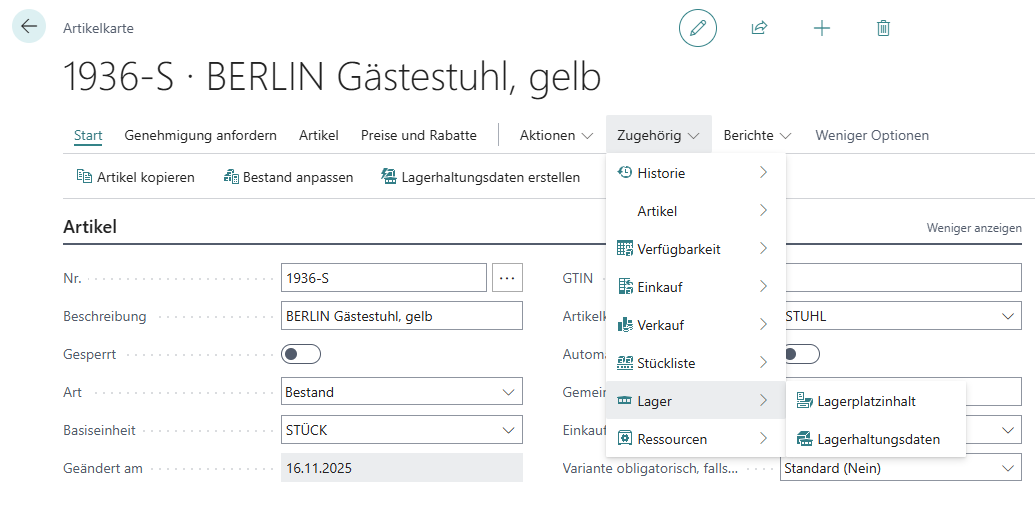The width and height of the screenshot is (1035, 530).
Task: Open Verfügbarkeit submenu
Action: [696, 249]
